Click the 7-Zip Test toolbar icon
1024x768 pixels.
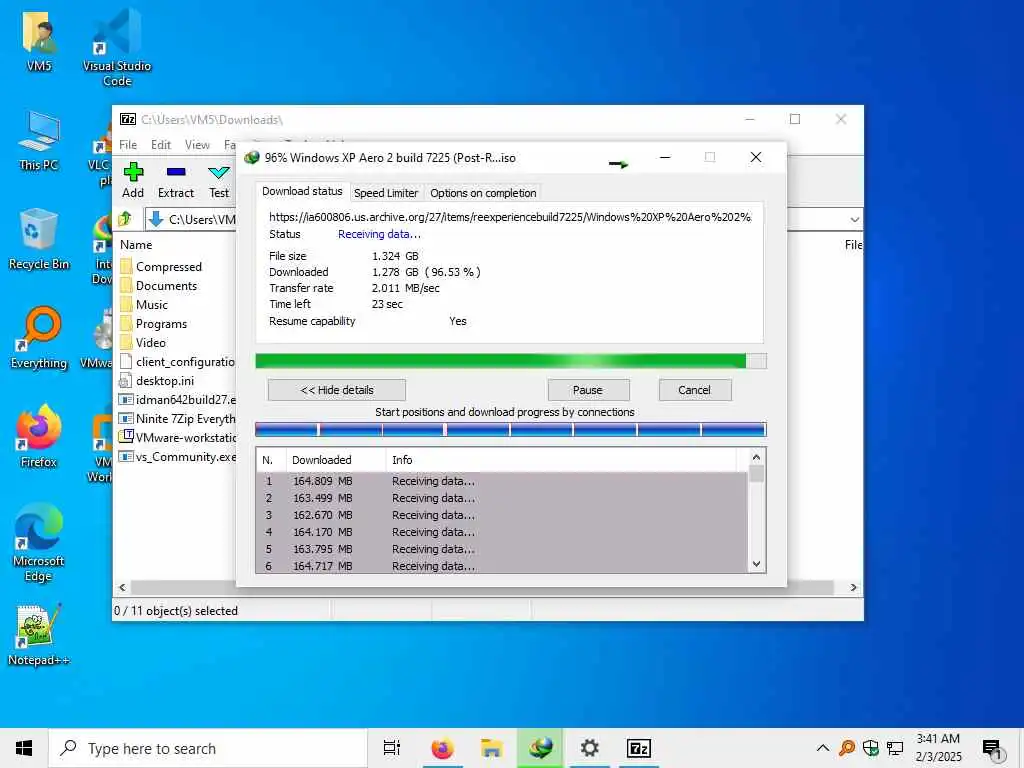(219, 172)
